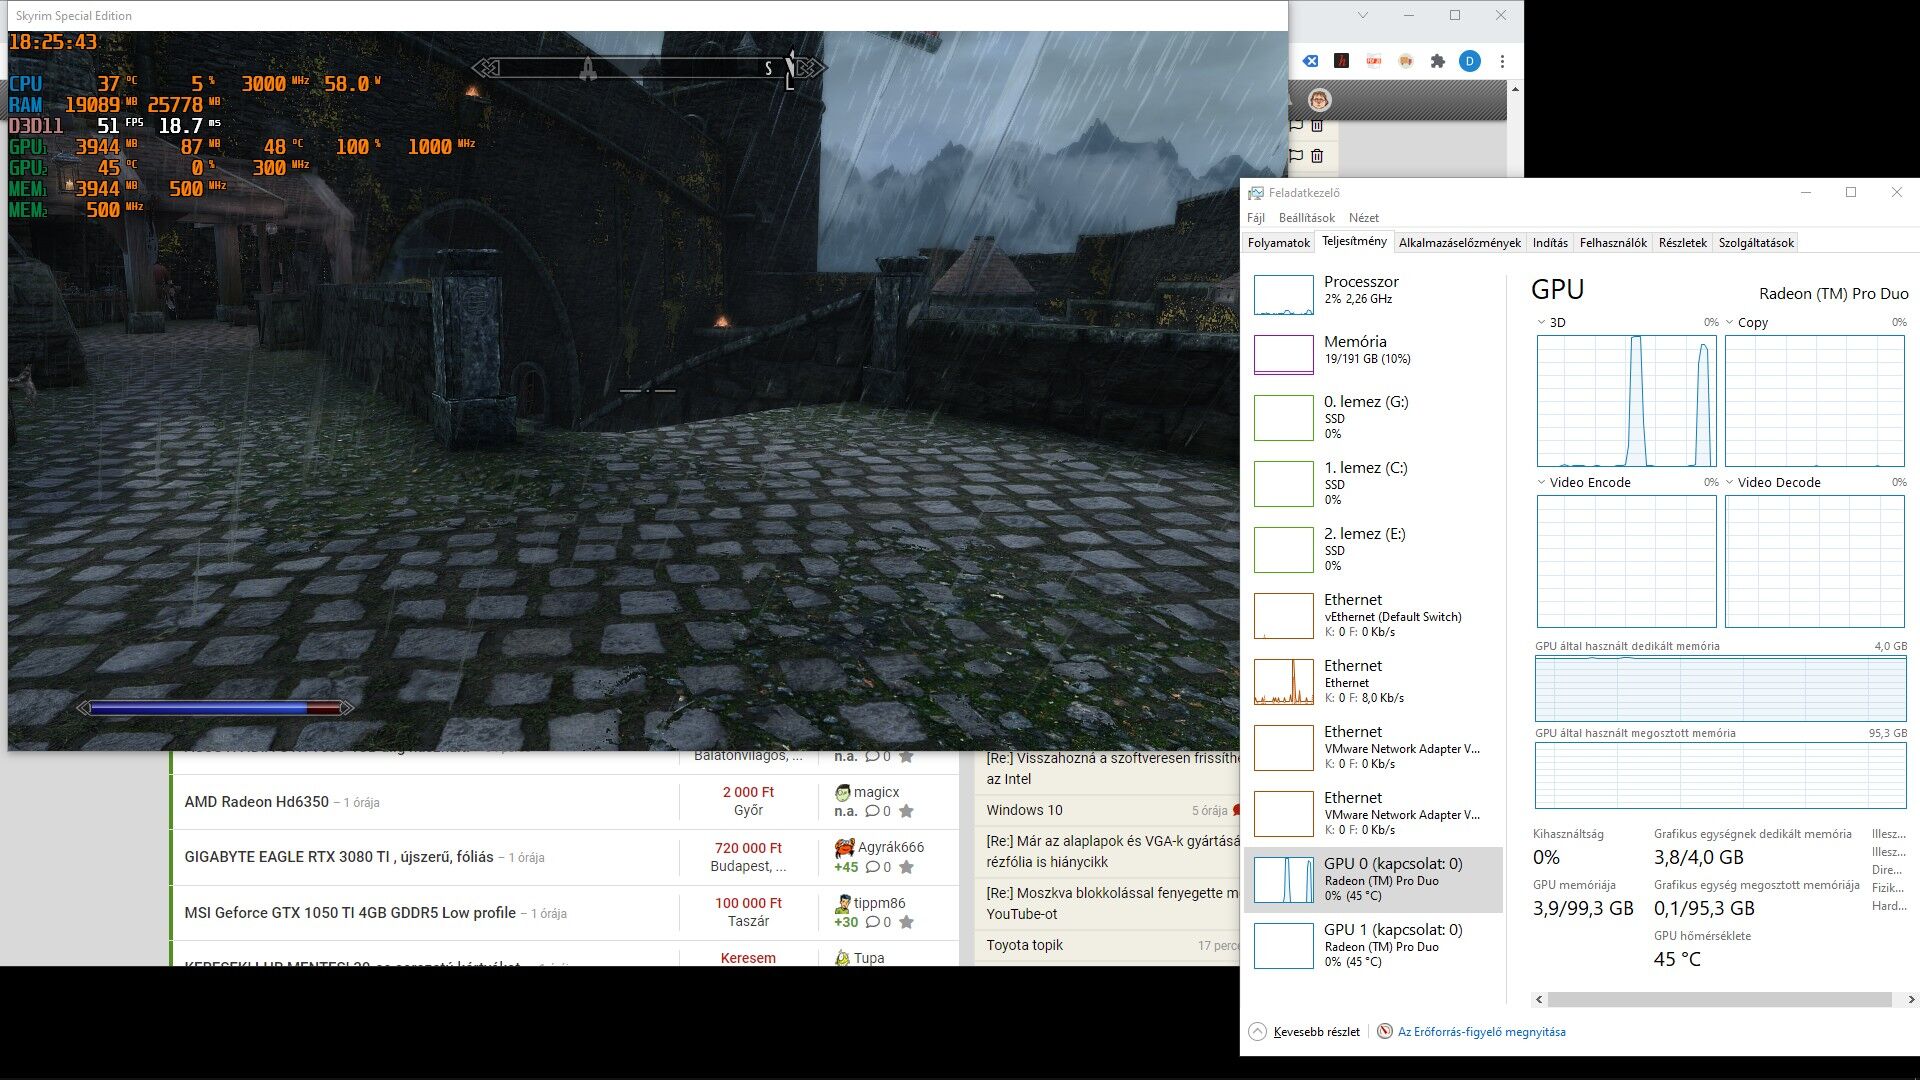Click the Resource Monitor icon in Task Manager's footer
Image resolution: width=1920 pixels, height=1080 pixels.
pyautogui.click(x=1384, y=1031)
